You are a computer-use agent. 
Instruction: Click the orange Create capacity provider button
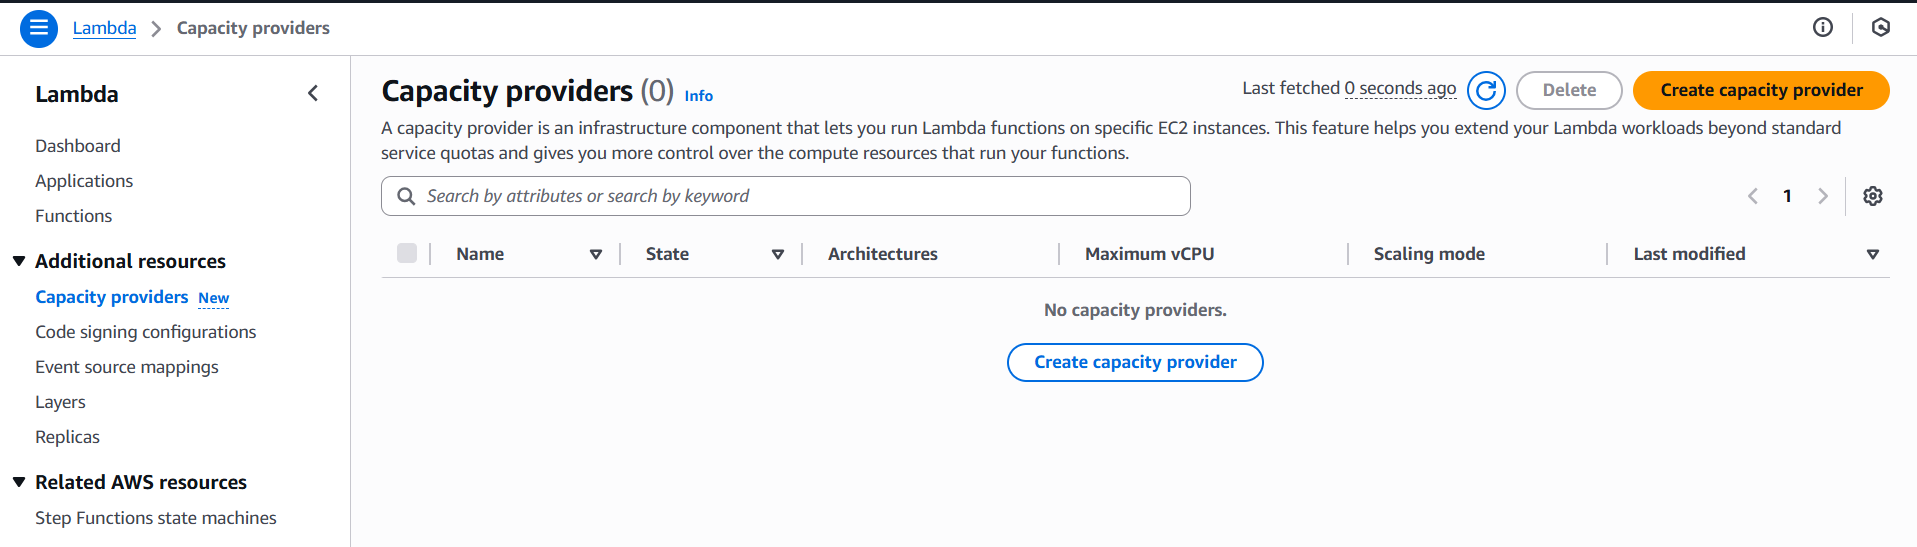click(1760, 90)
